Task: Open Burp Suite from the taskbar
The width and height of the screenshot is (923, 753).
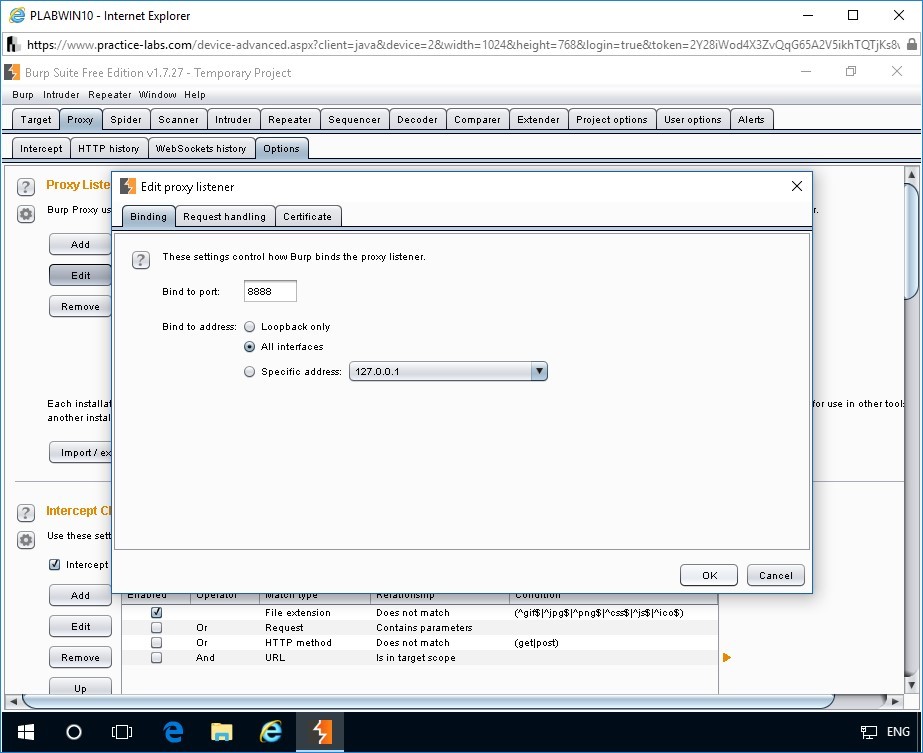Action: point(321,731)
